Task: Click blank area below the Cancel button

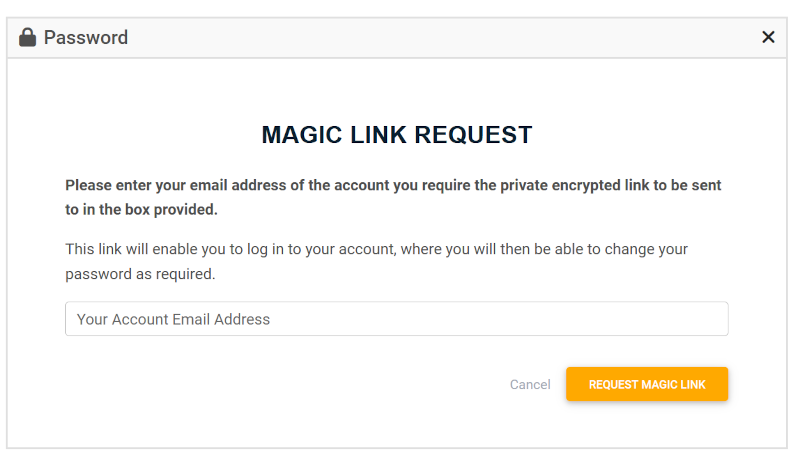Action: tap(530, 421)
